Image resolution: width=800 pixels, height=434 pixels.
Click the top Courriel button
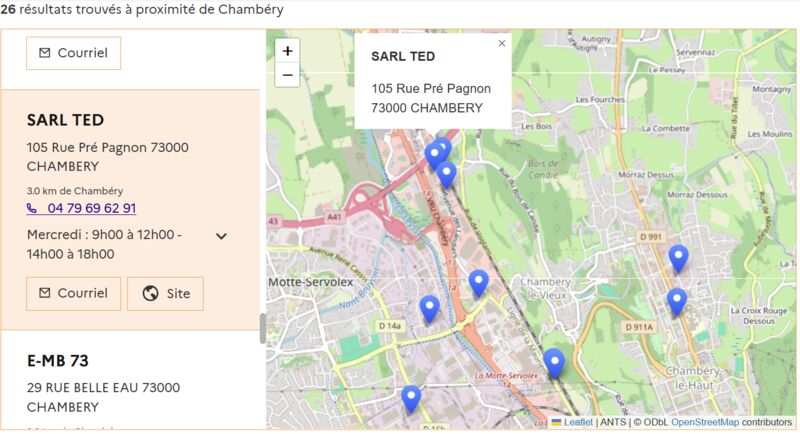click(x=73, y=53)
